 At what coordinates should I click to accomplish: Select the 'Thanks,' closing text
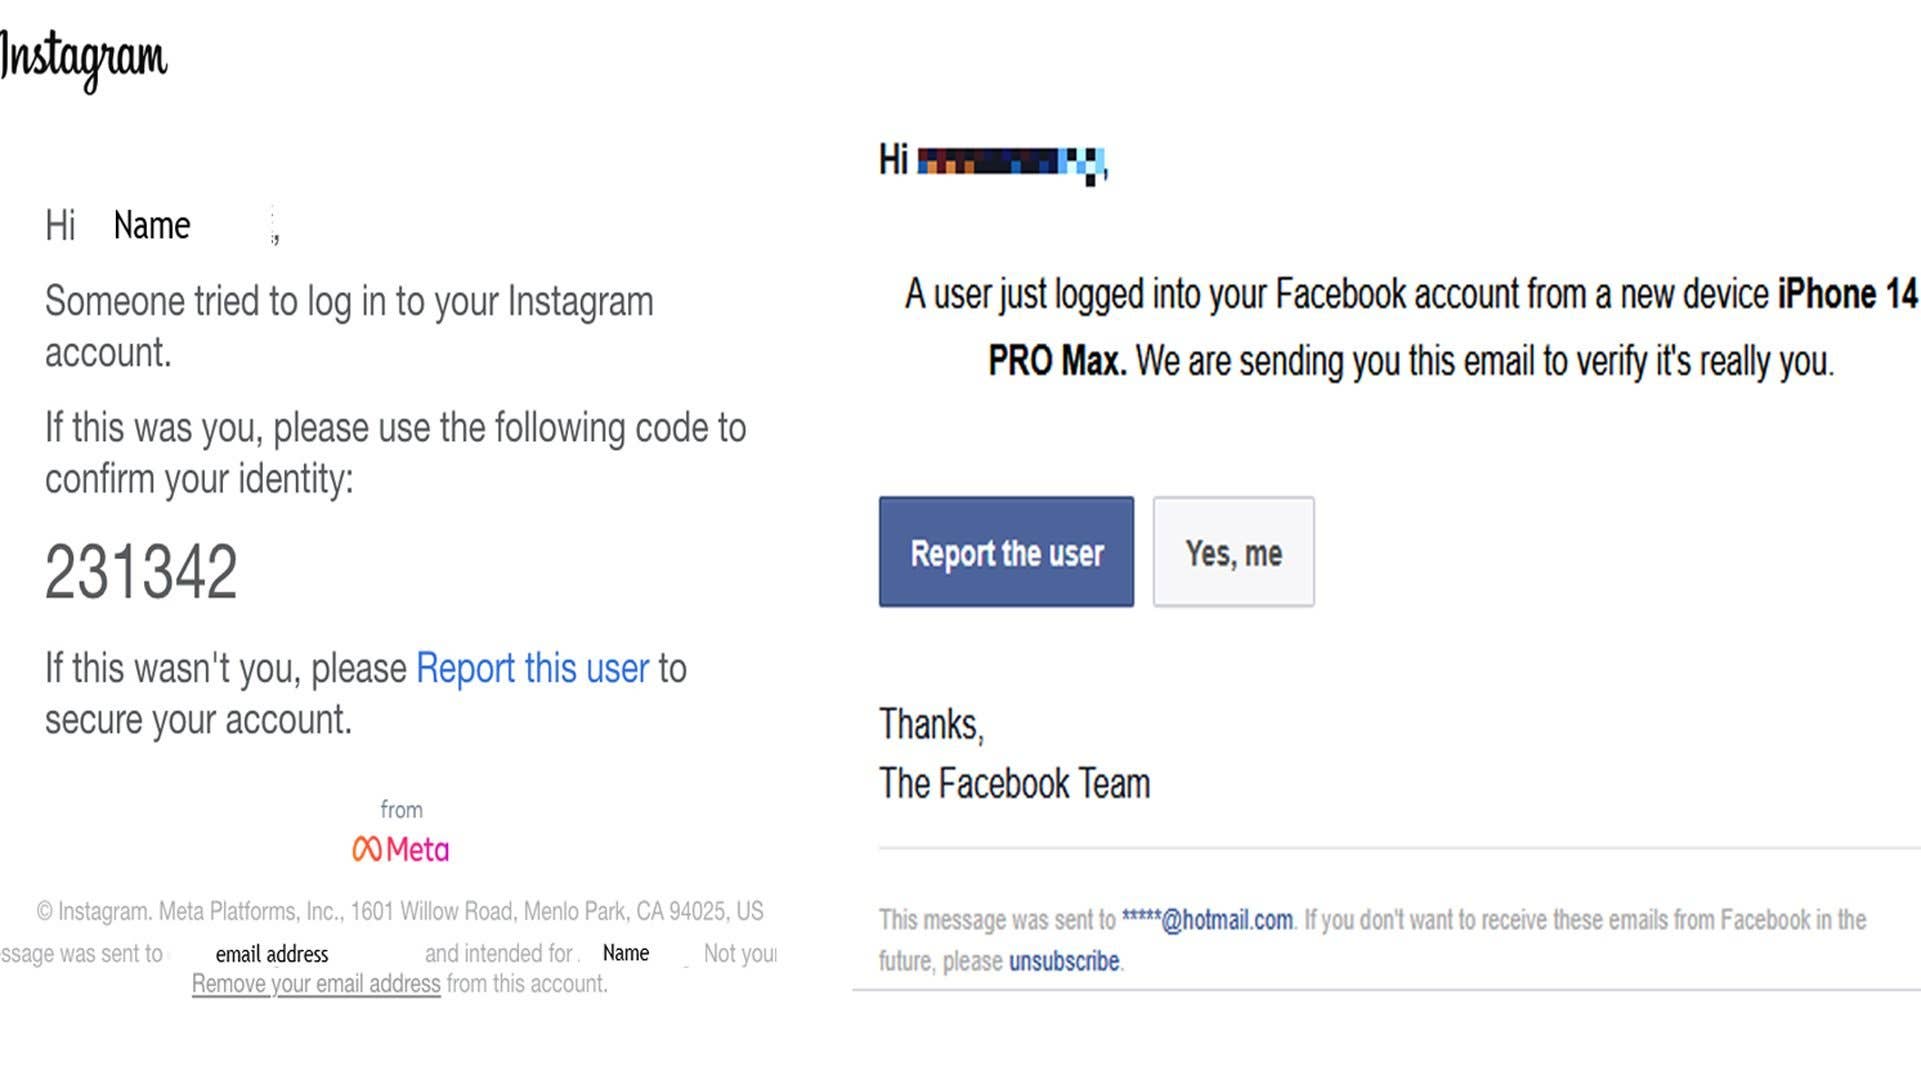pos(931,724)
